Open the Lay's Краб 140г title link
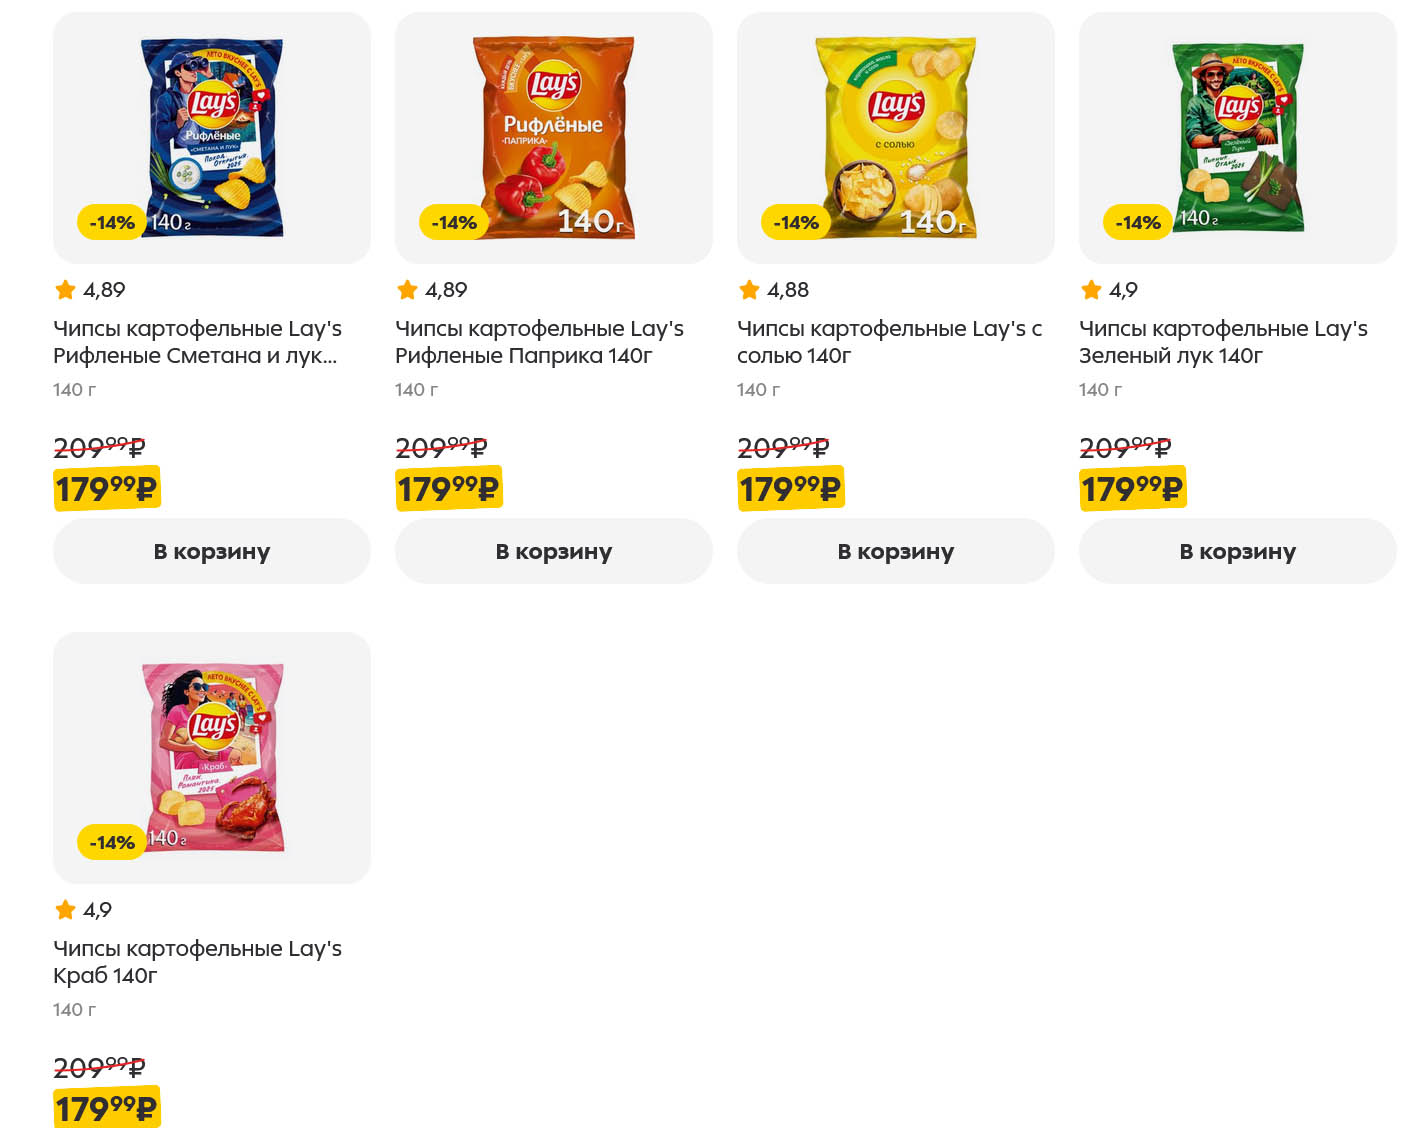 click(x=197, y=961)
